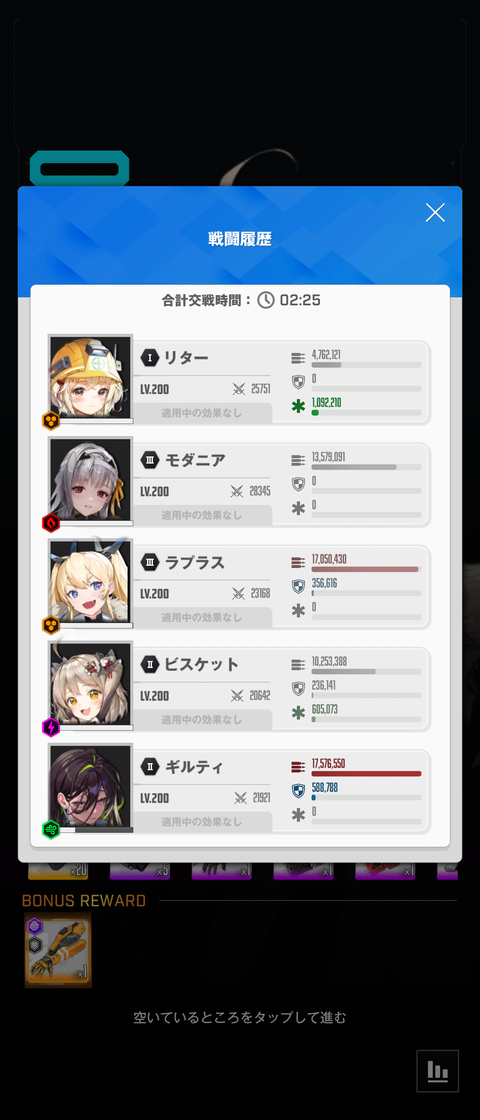
Task: Select the bonus reward arm equipment item
Action: coord(58,951)
